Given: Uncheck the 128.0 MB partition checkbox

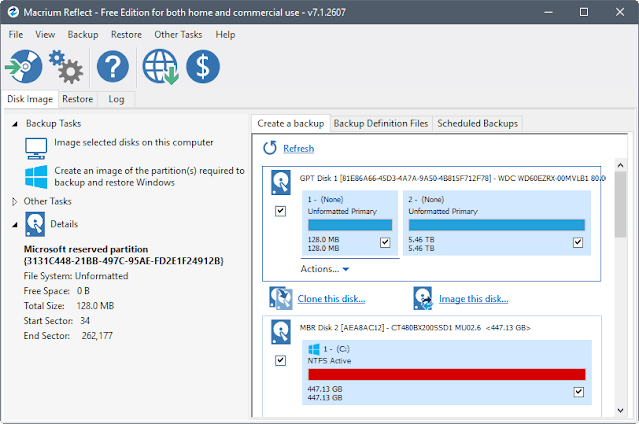Looking at the screenshot, I should point(385,242).
